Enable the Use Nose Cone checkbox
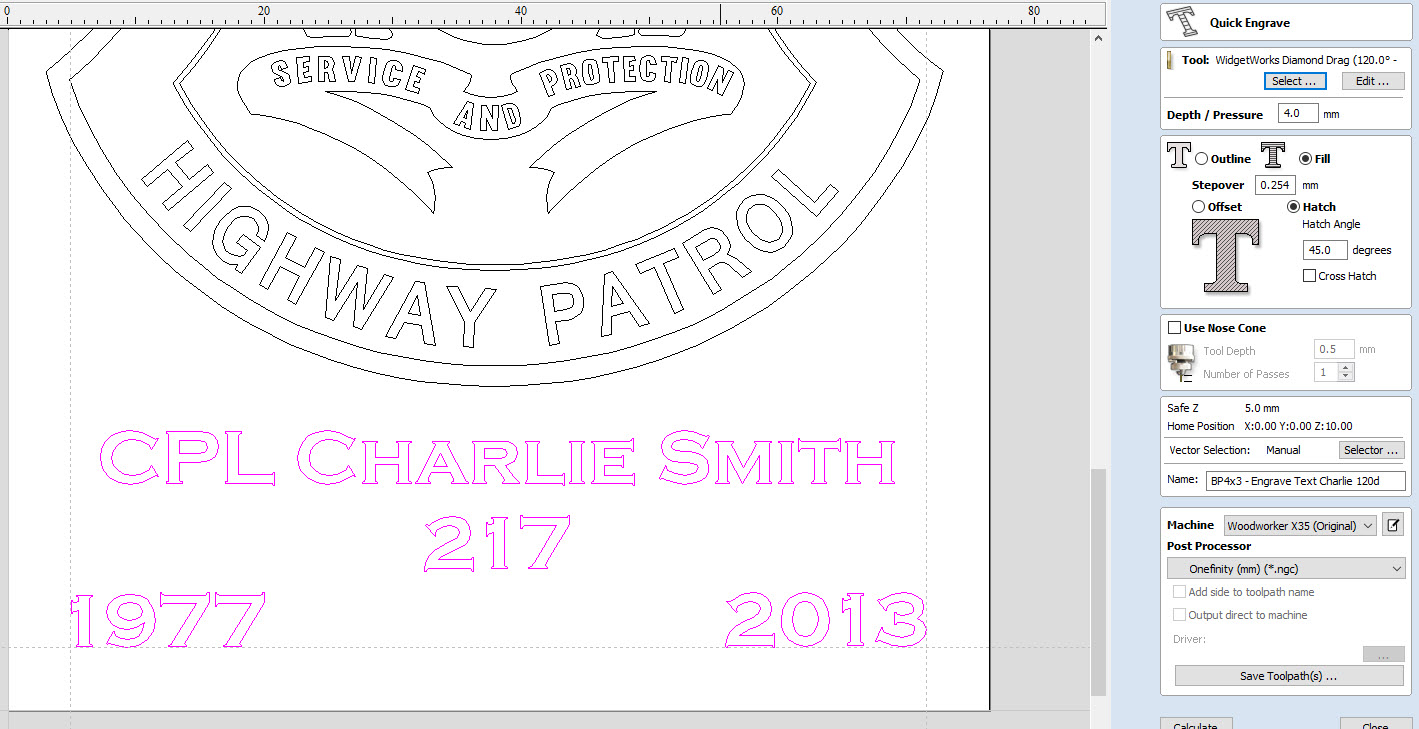This screenshot has height=729, width=1419. (x=1174, y=328)
